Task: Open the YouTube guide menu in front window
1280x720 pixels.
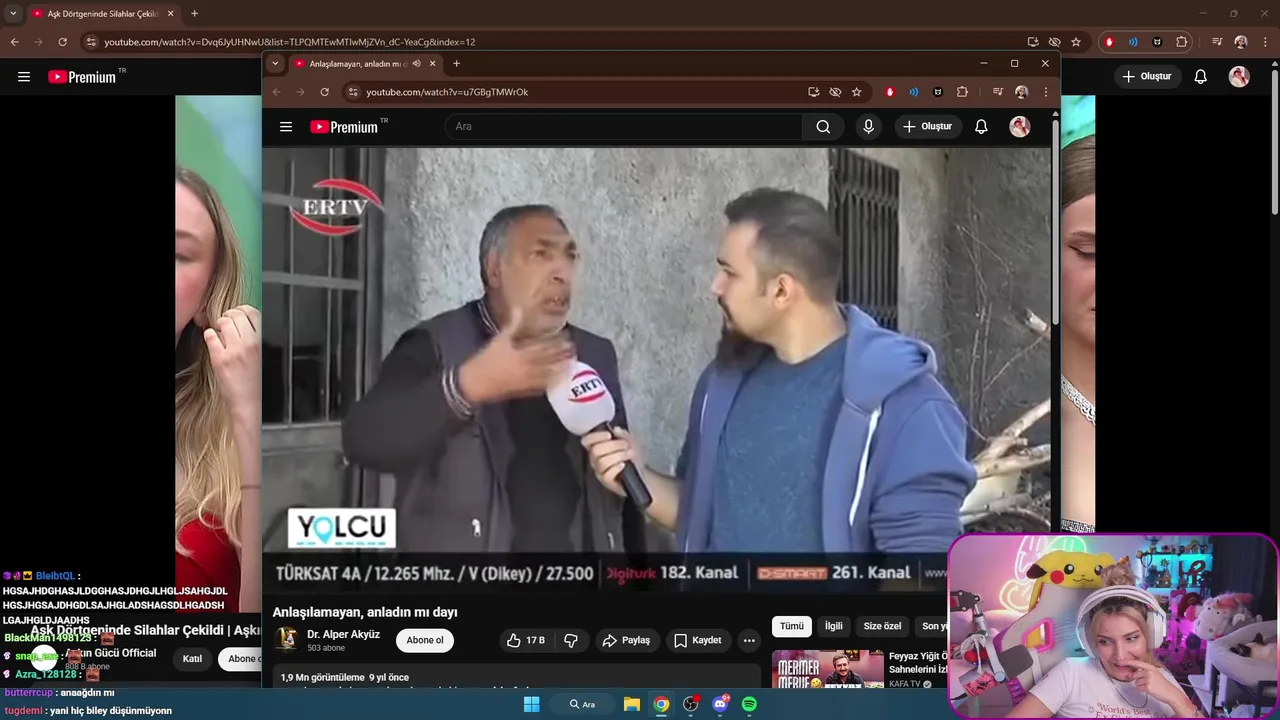Action: (x=286, y=127)
